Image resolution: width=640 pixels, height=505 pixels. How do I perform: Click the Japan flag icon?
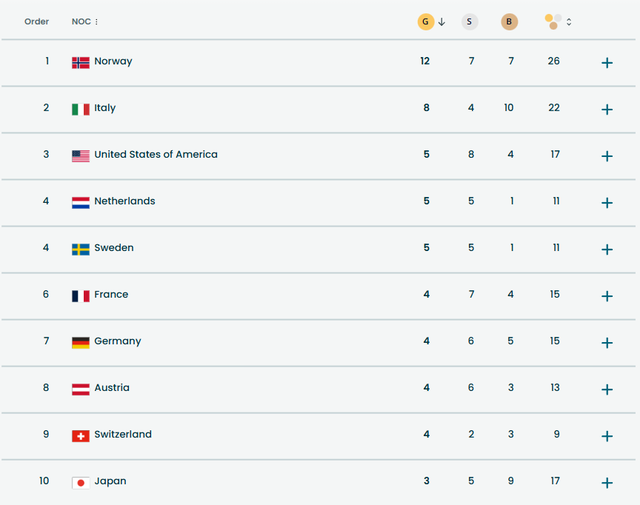[81, 482]
